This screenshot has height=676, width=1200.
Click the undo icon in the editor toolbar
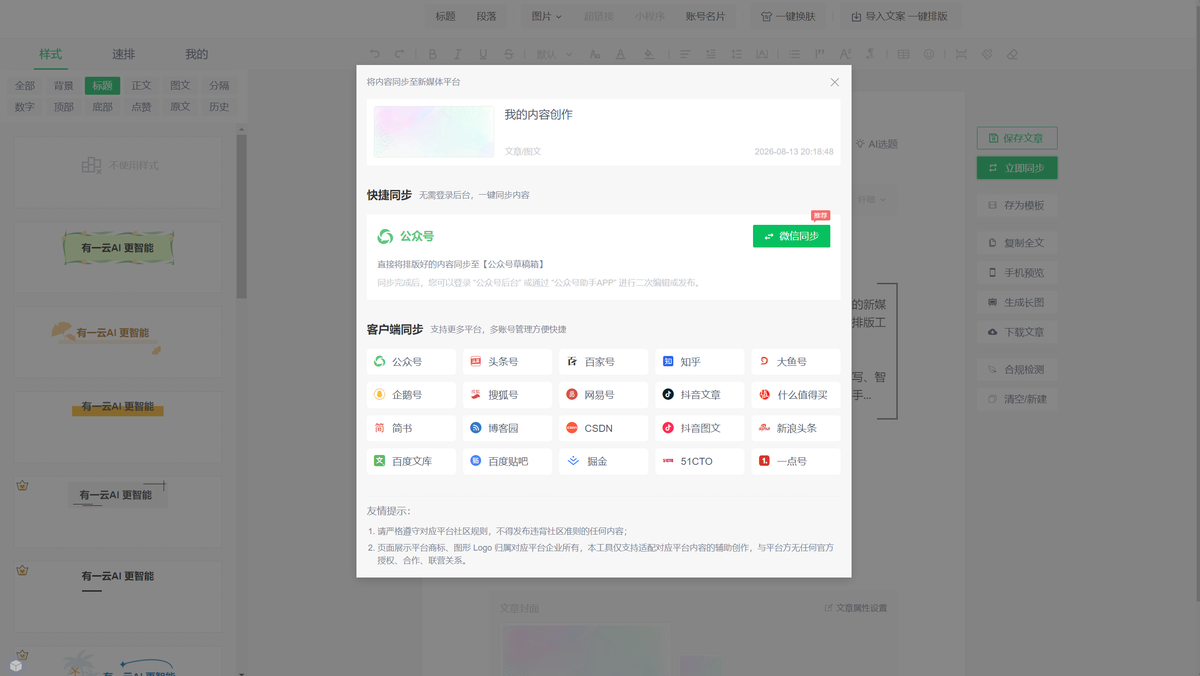click(x=375, y=54)
